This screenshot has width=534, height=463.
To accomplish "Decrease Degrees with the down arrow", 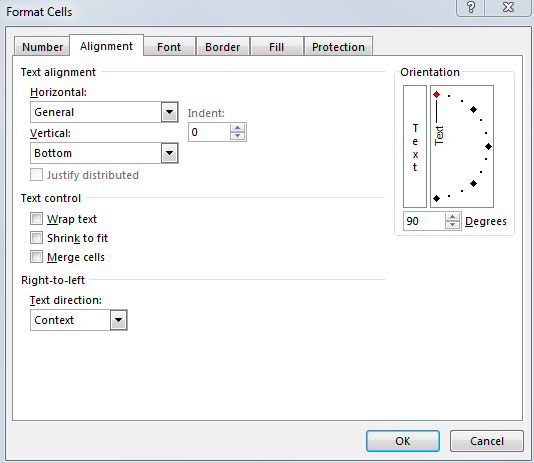I will pos(453,225).
